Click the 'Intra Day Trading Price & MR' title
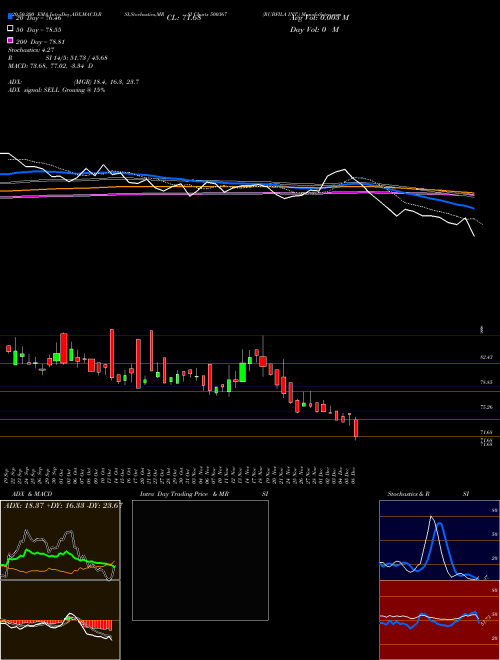The width and height of the screenshot is (500, 660). coord(184,494)
